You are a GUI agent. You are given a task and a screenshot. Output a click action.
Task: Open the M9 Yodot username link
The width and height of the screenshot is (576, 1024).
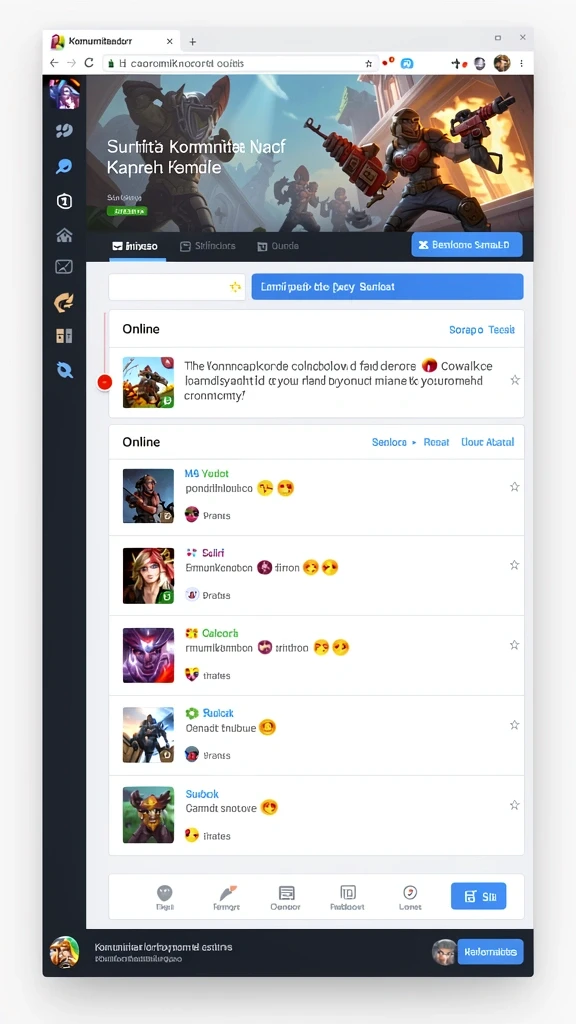point(206,473)
